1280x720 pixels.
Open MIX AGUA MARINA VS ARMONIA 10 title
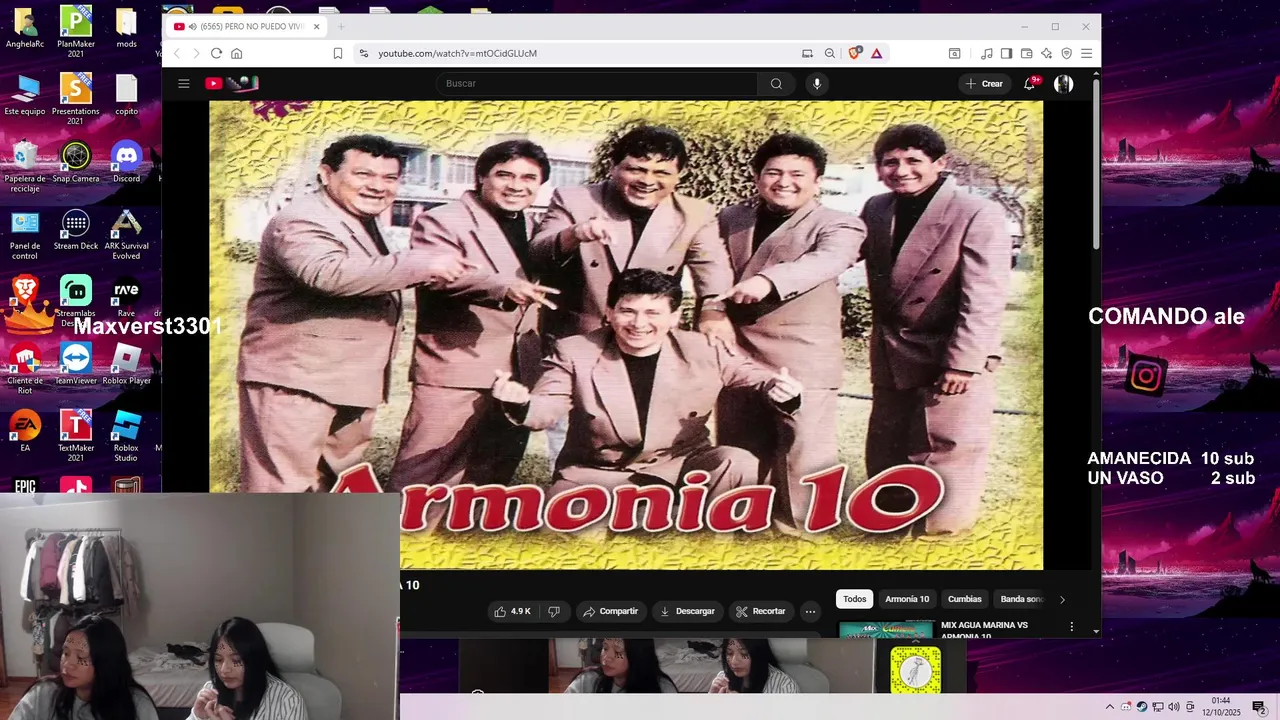pyautogui.click(x=984, y=630)
